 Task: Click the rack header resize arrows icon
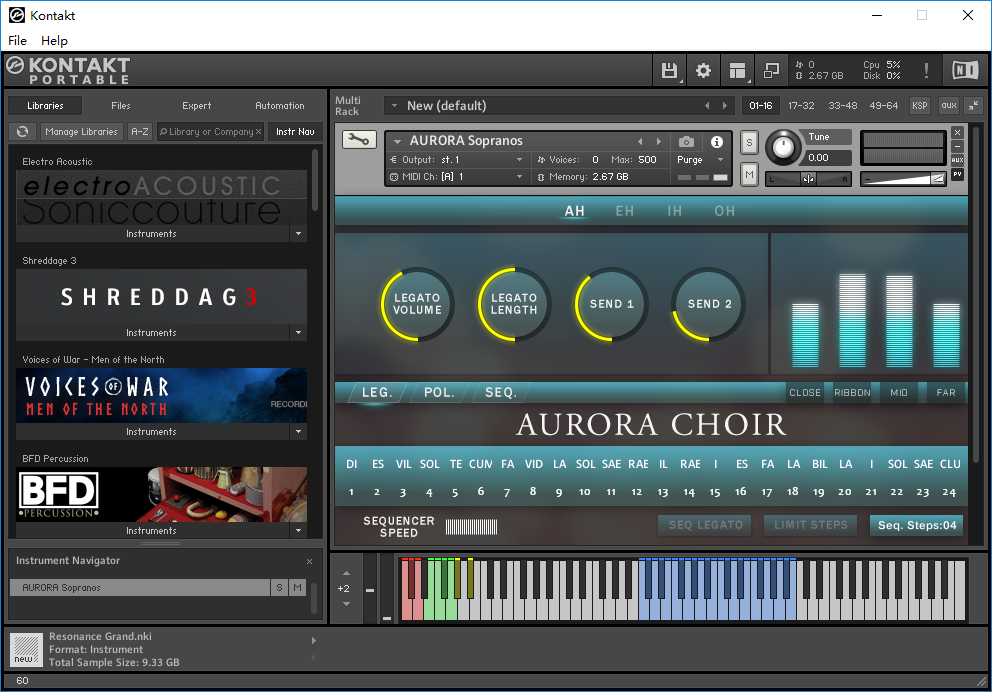click(974, 106)
